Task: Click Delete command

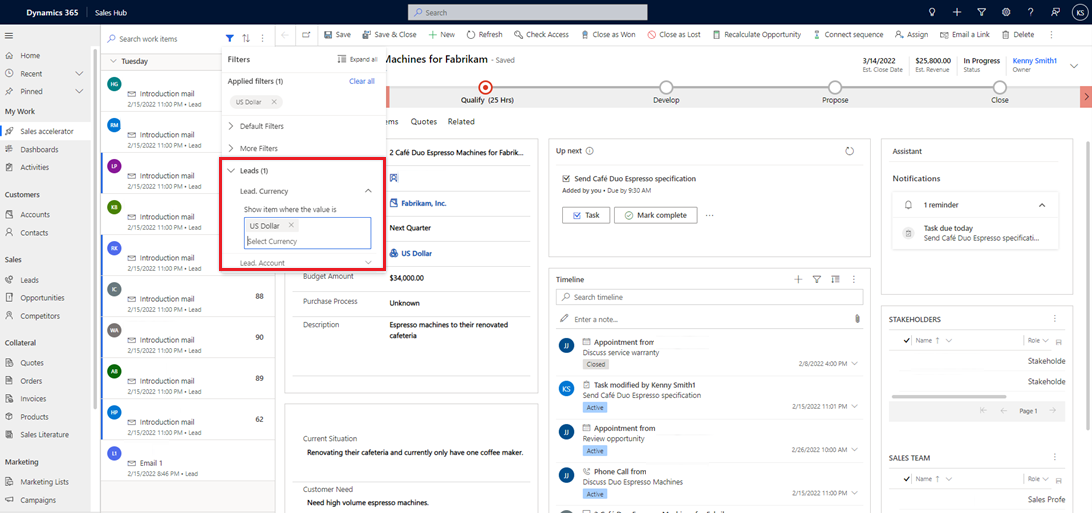Action: [x=1017, y=35]
